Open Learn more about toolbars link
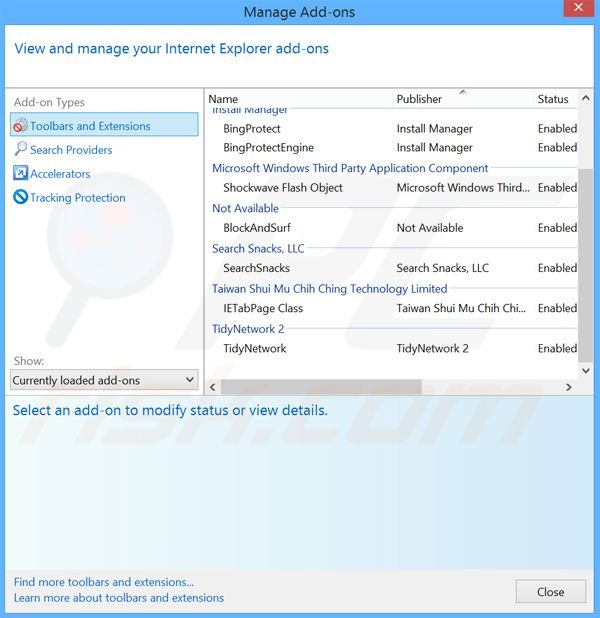600x618 pixels. [x=119, y=598]
